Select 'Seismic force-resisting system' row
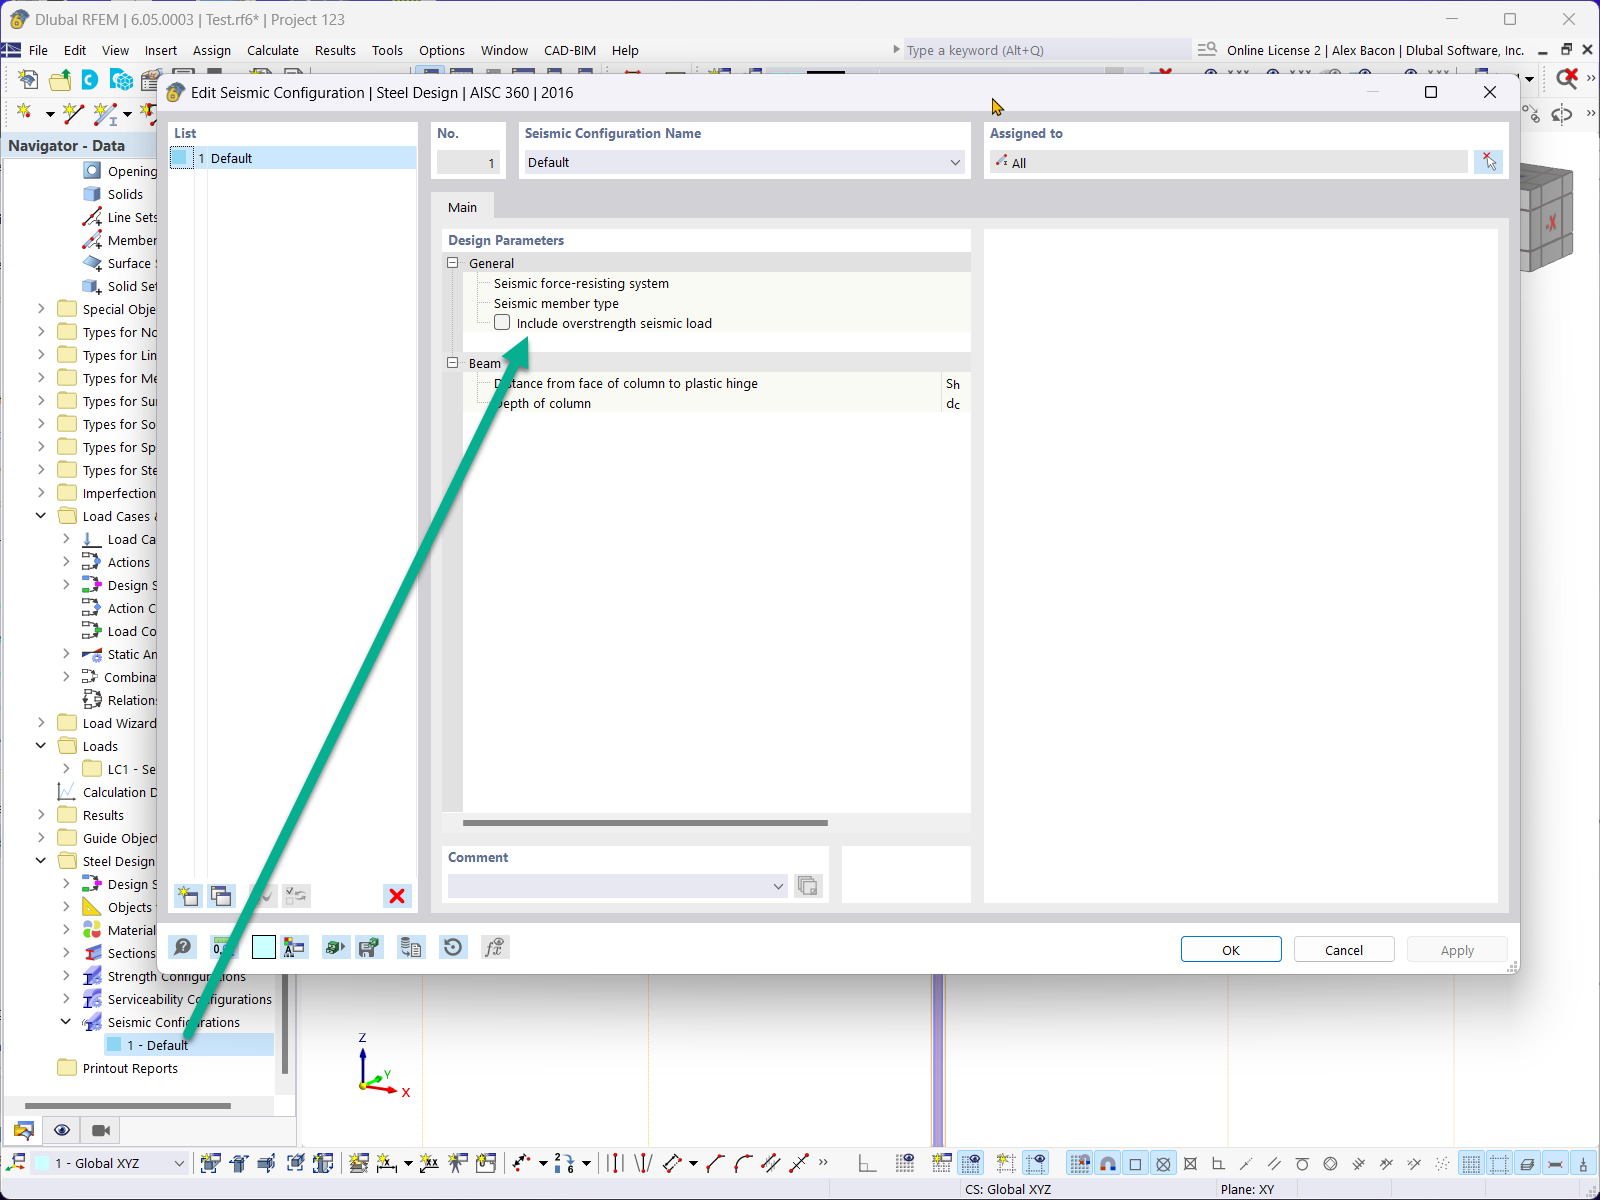This screenshot has width=1600, height=1200. (x=581, y=283)
